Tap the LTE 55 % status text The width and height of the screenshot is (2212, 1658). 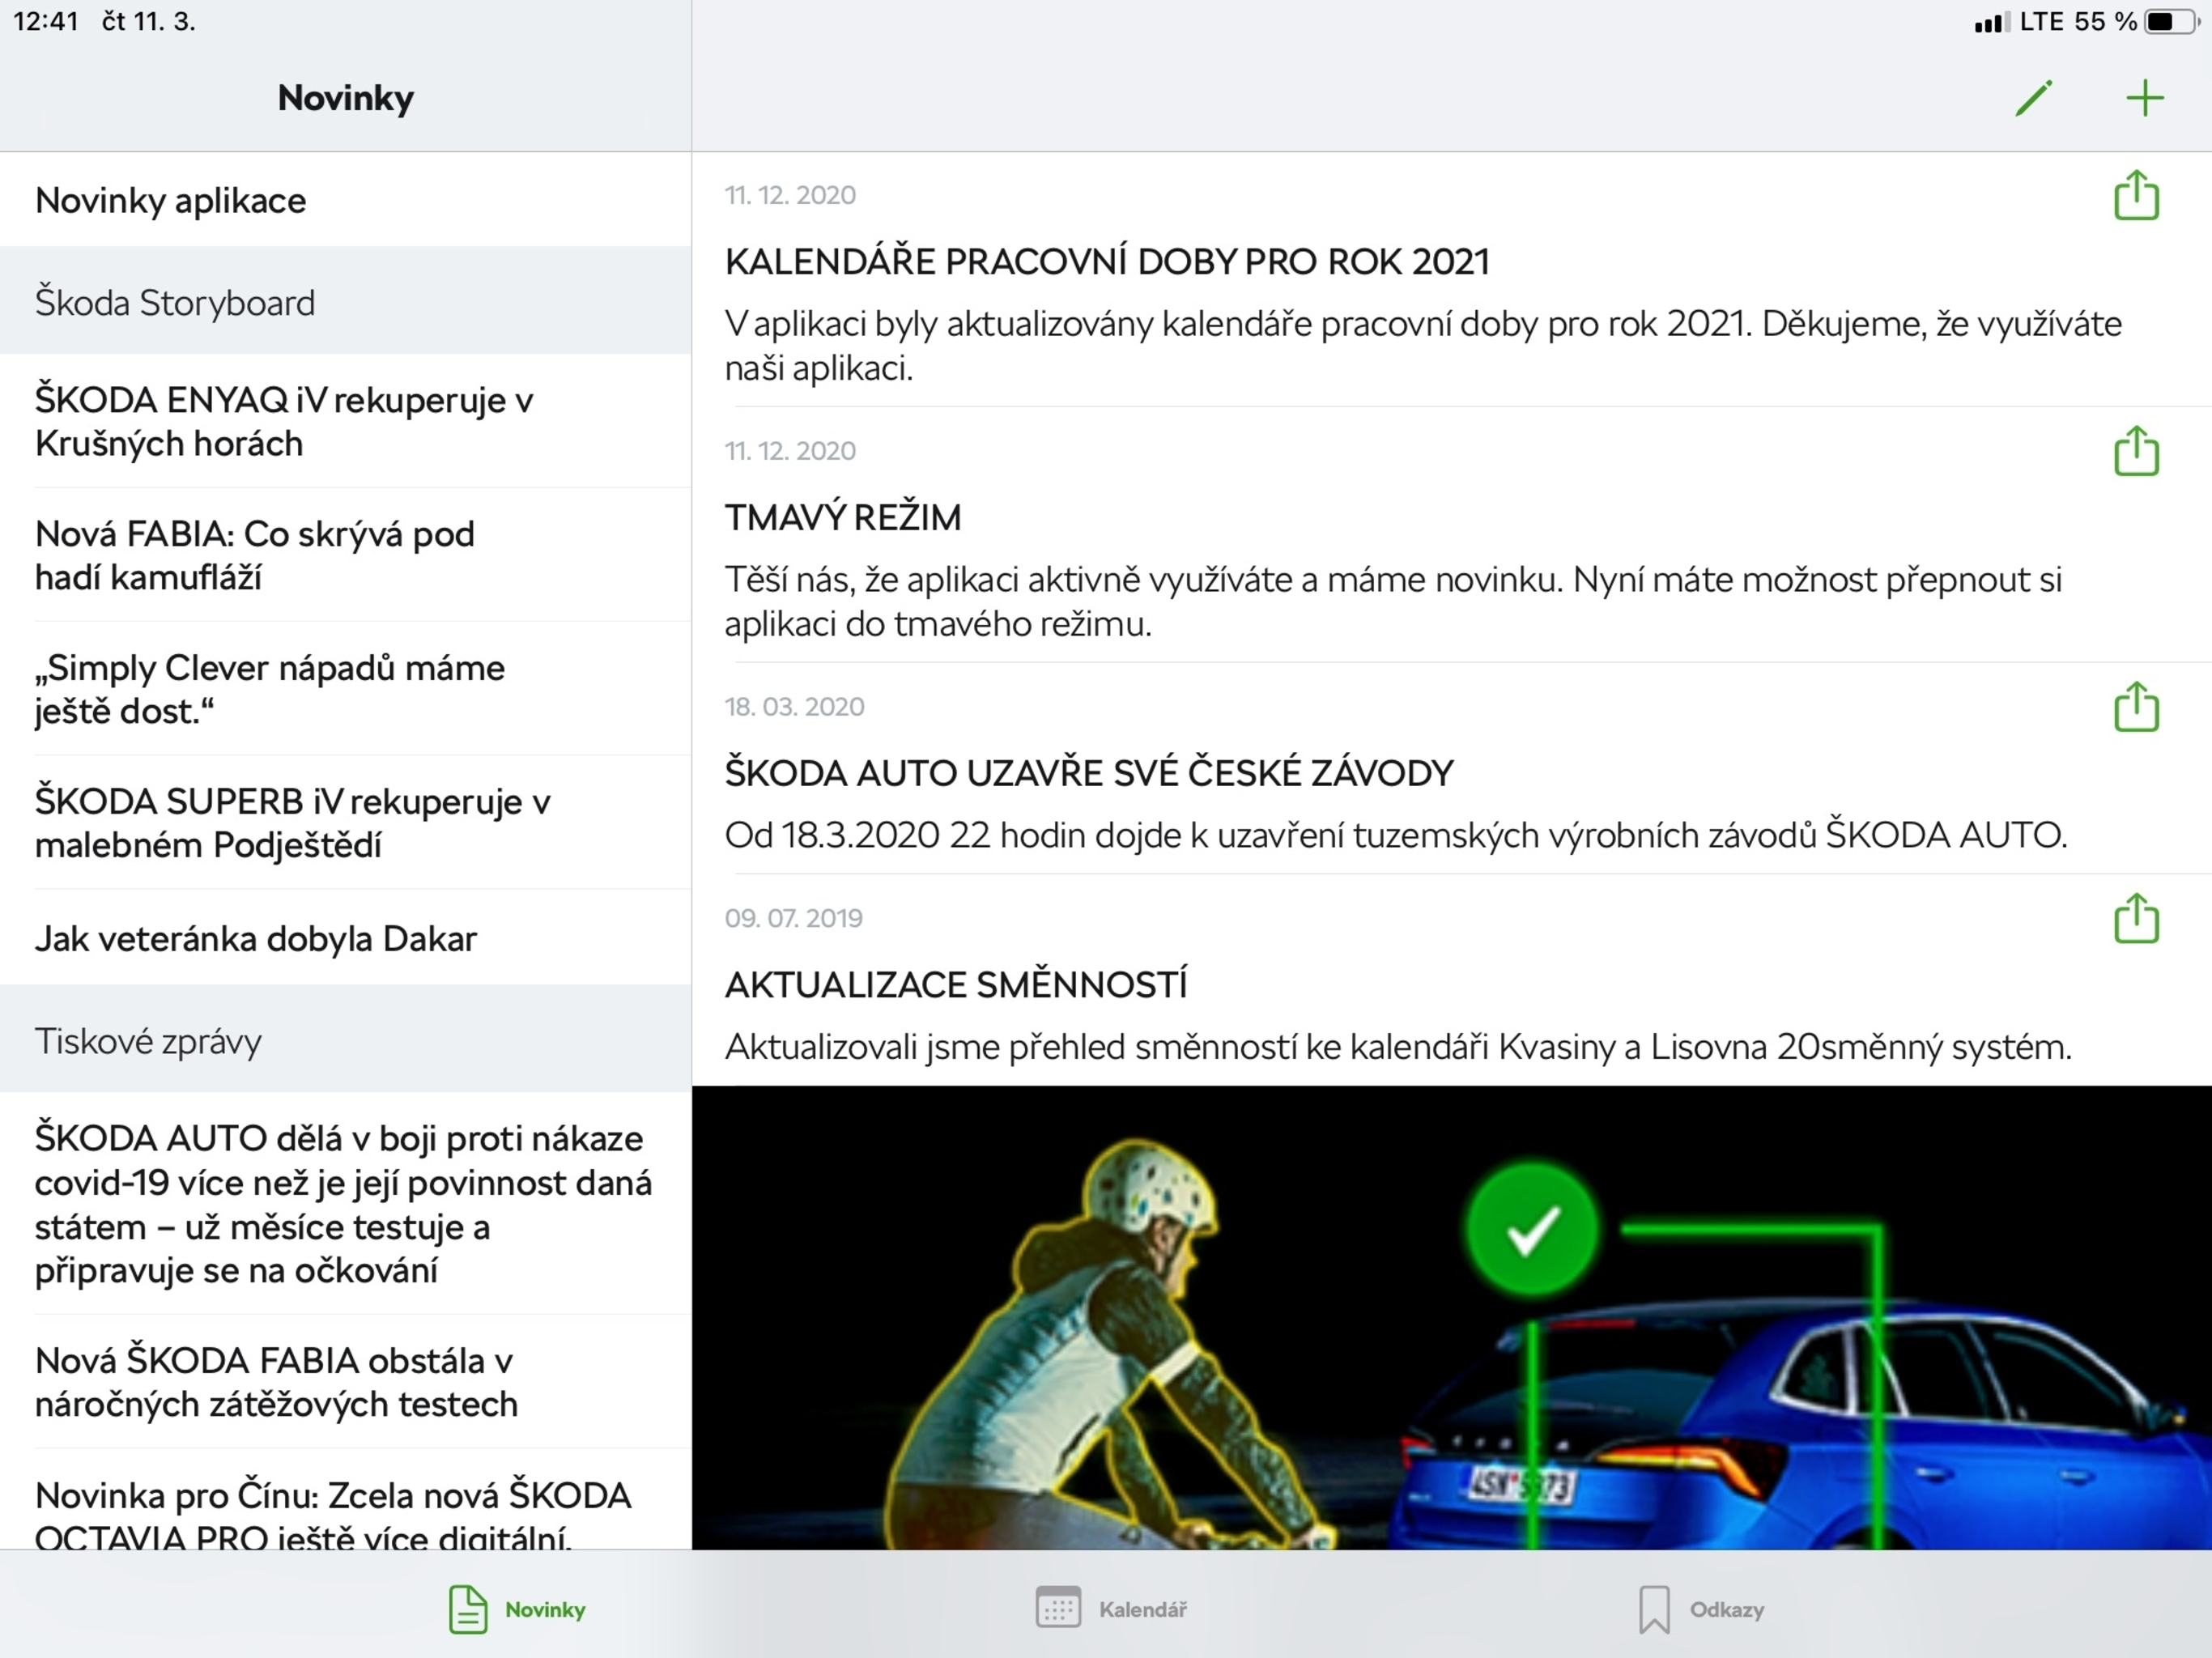(x=2078, y=21)
